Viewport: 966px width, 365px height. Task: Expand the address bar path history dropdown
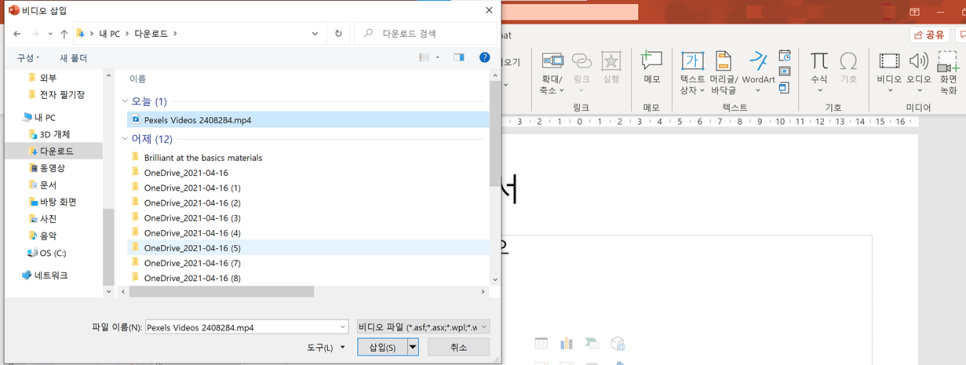click(x=315, y=34)
